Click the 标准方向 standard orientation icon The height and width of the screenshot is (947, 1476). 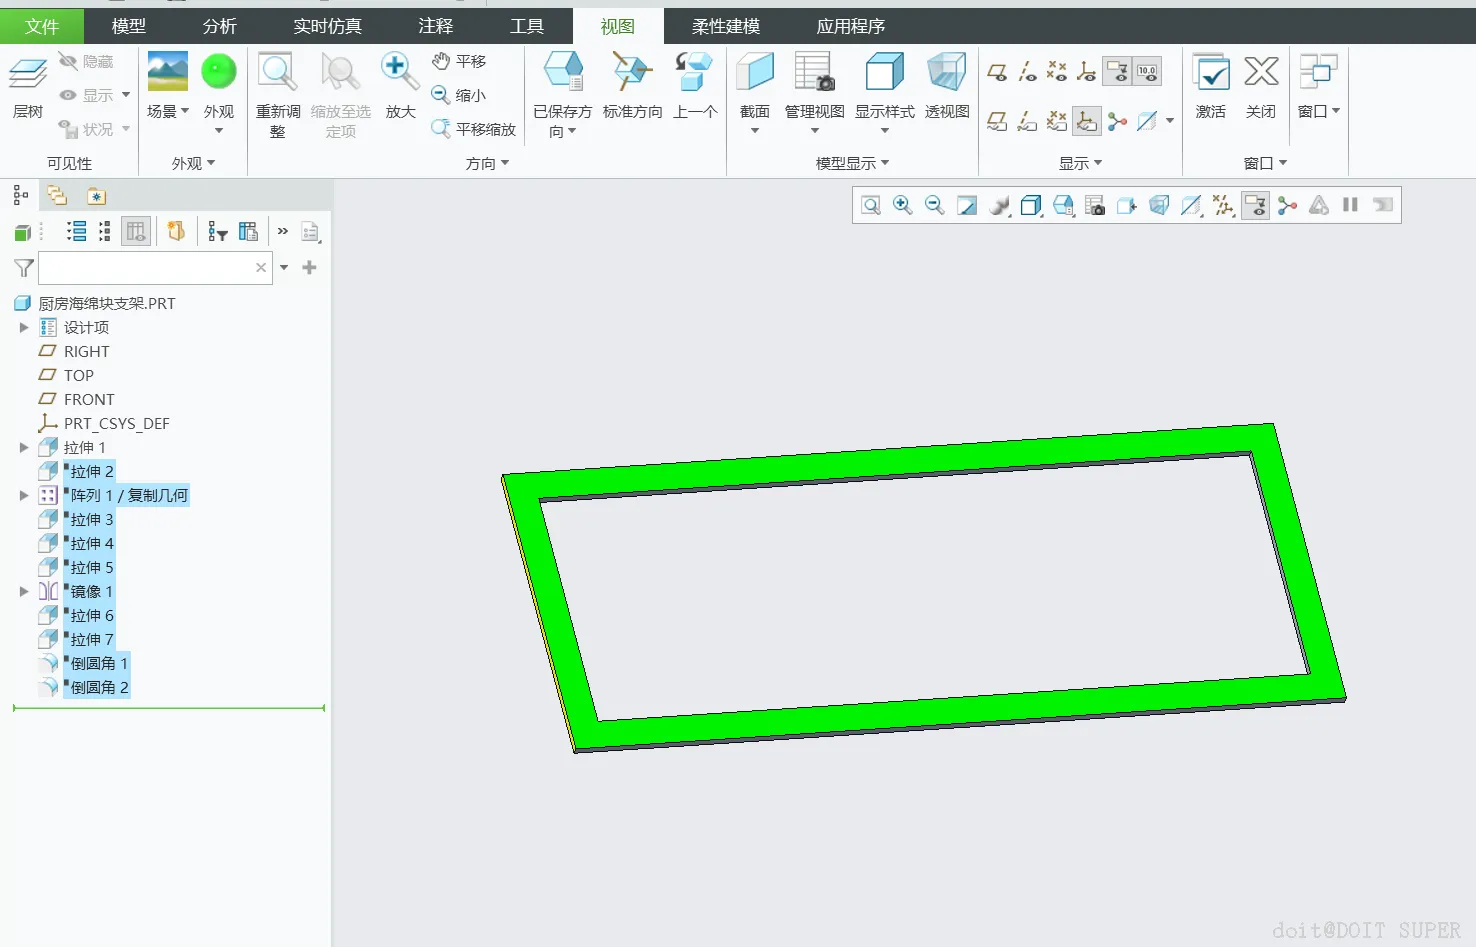(632, 73)
